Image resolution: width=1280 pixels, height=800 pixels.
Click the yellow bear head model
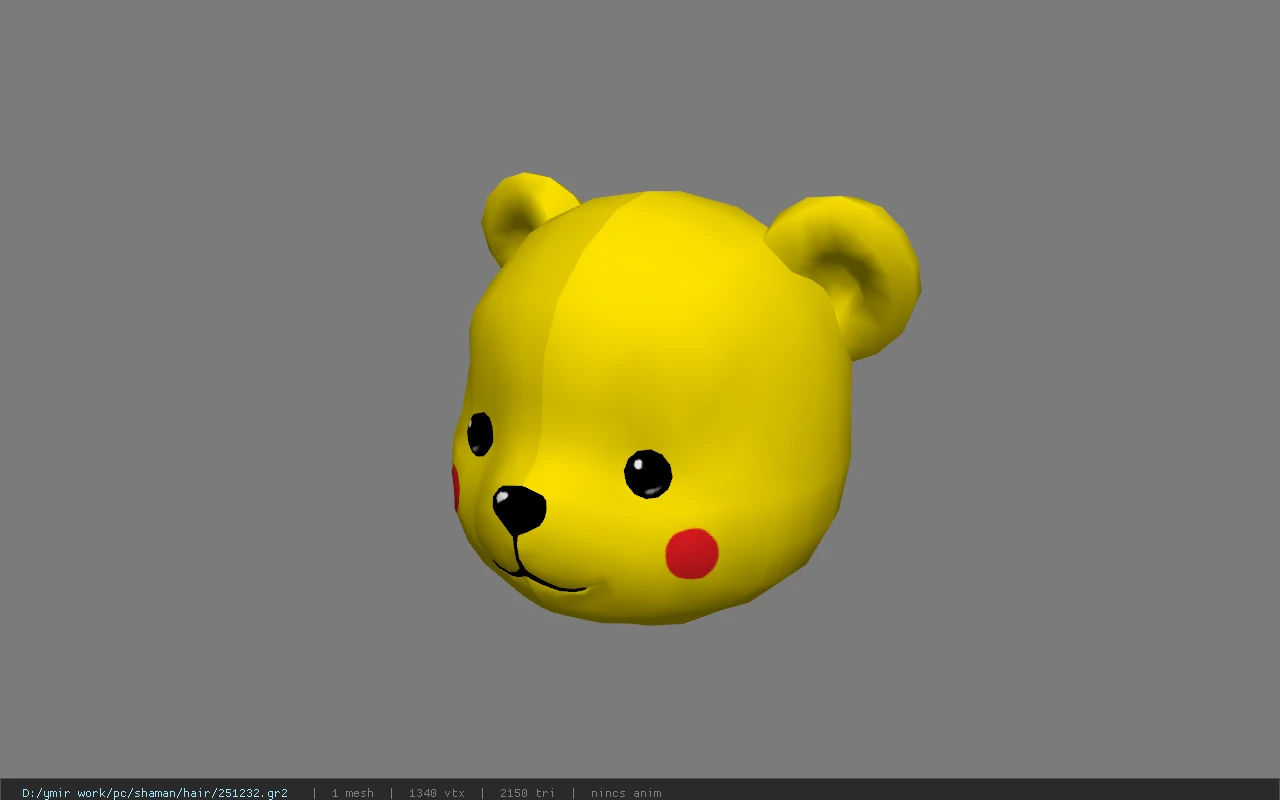(x=685, y=398)
